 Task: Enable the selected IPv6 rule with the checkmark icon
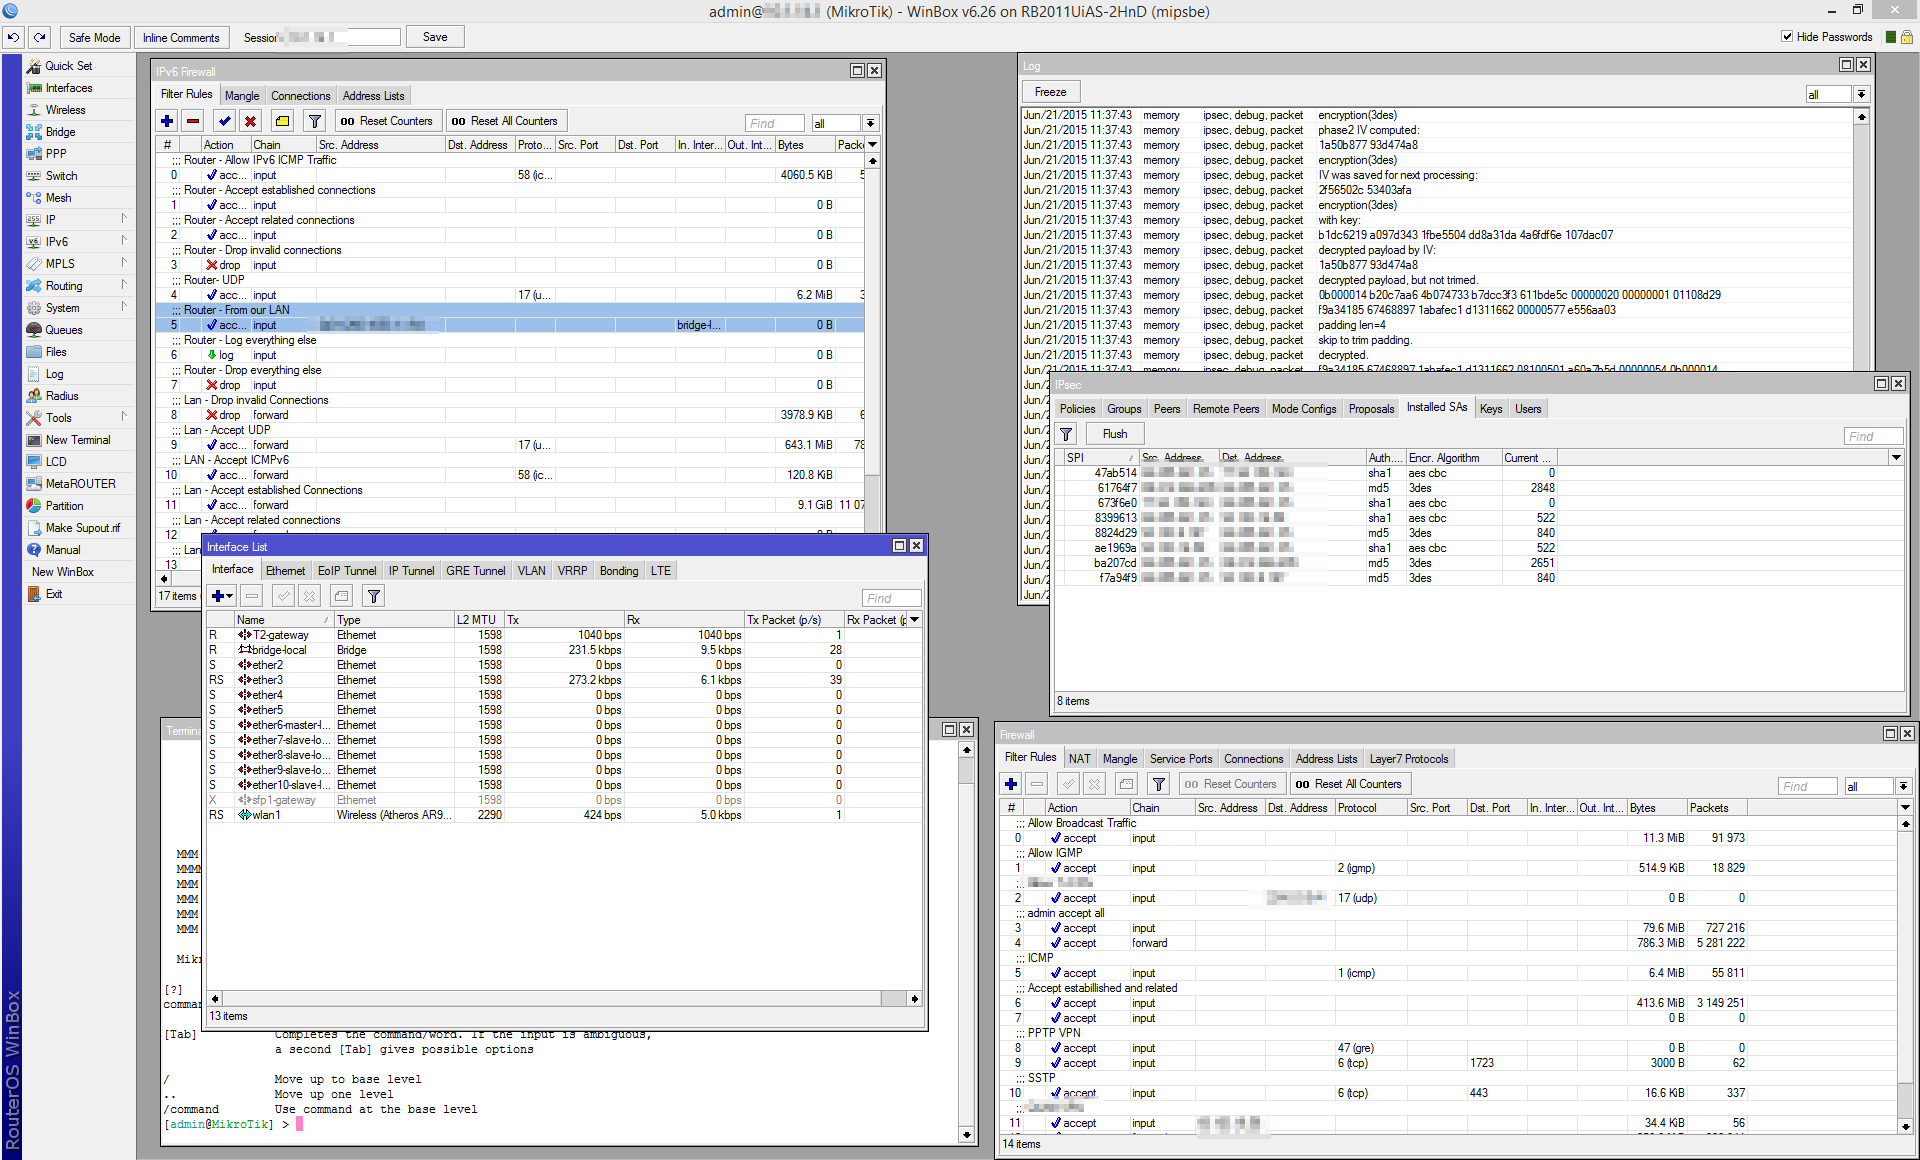pyautogui.click(x=225, y=121)
